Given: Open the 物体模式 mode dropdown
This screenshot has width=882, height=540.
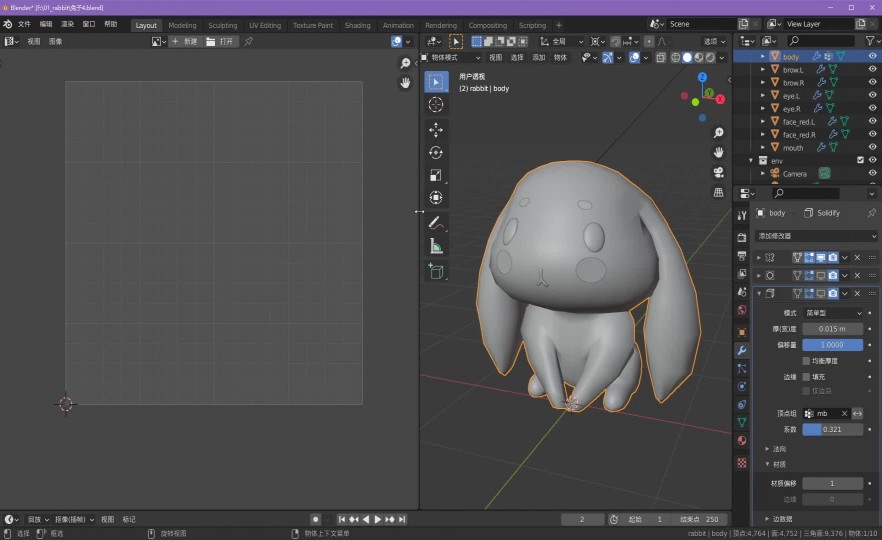Looking at the screenshot, I should coord(451,57).
